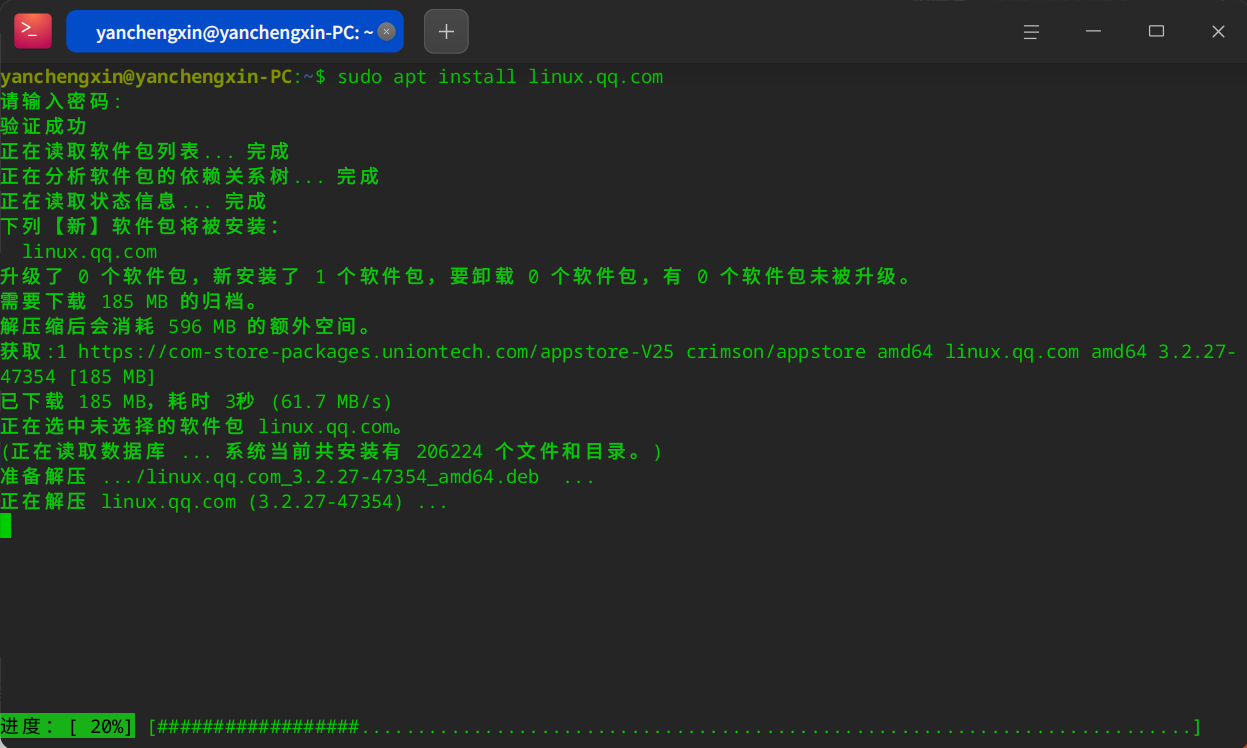Screen dimensions: 1247x748
Task: Click the indented package name 'linux.qq.com'
Action: (x=90, y=252)
